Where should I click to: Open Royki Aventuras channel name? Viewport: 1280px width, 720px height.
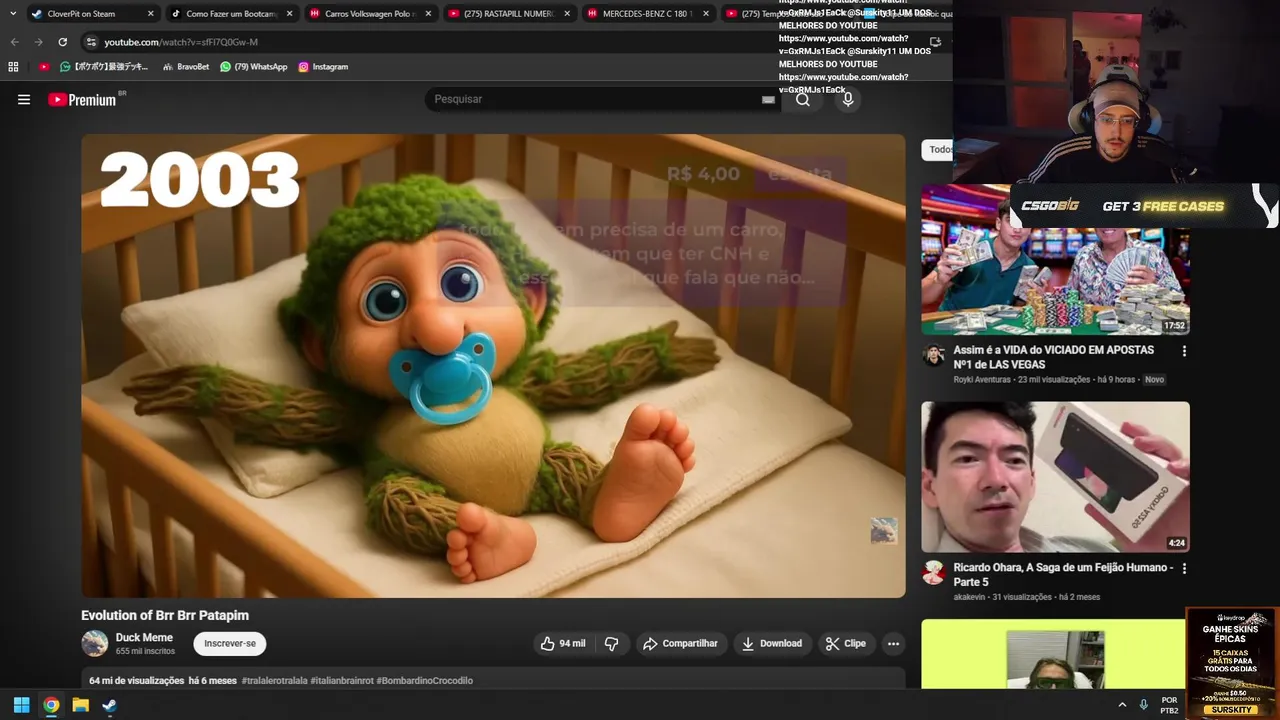pyautogui.click(x=981, y=380)
